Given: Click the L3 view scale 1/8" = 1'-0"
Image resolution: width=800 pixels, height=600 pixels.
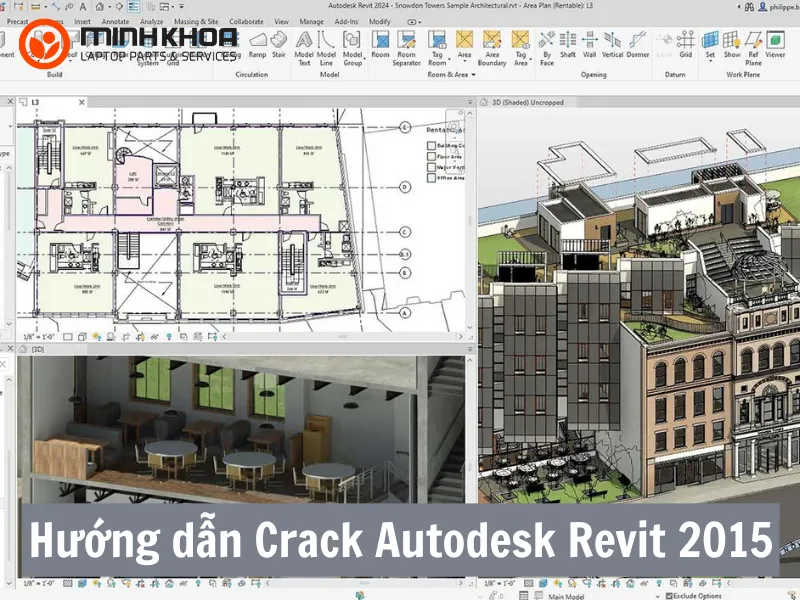Looking at the screenshot, I should pyautogui.click(x=39, y=337).
